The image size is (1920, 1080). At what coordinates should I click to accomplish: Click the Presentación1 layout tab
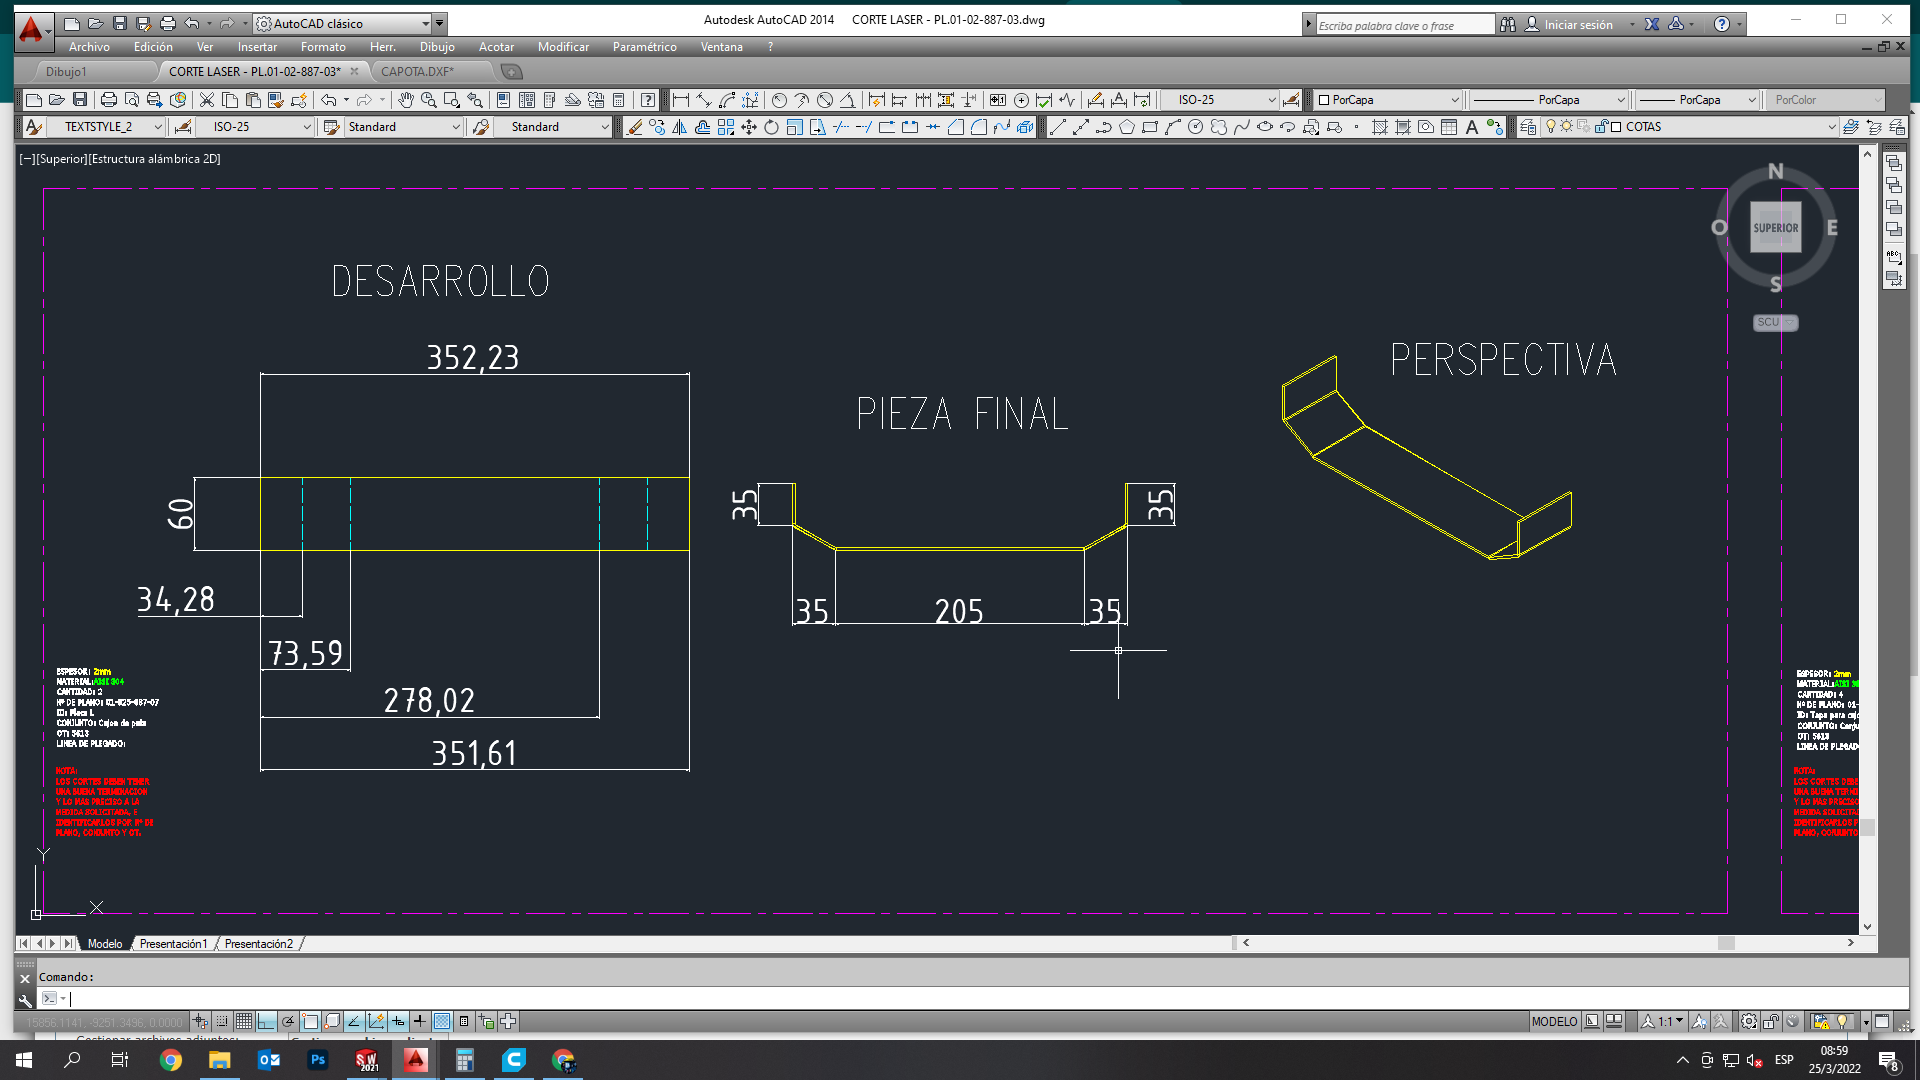pyautogui.click(x=173, y=943)
